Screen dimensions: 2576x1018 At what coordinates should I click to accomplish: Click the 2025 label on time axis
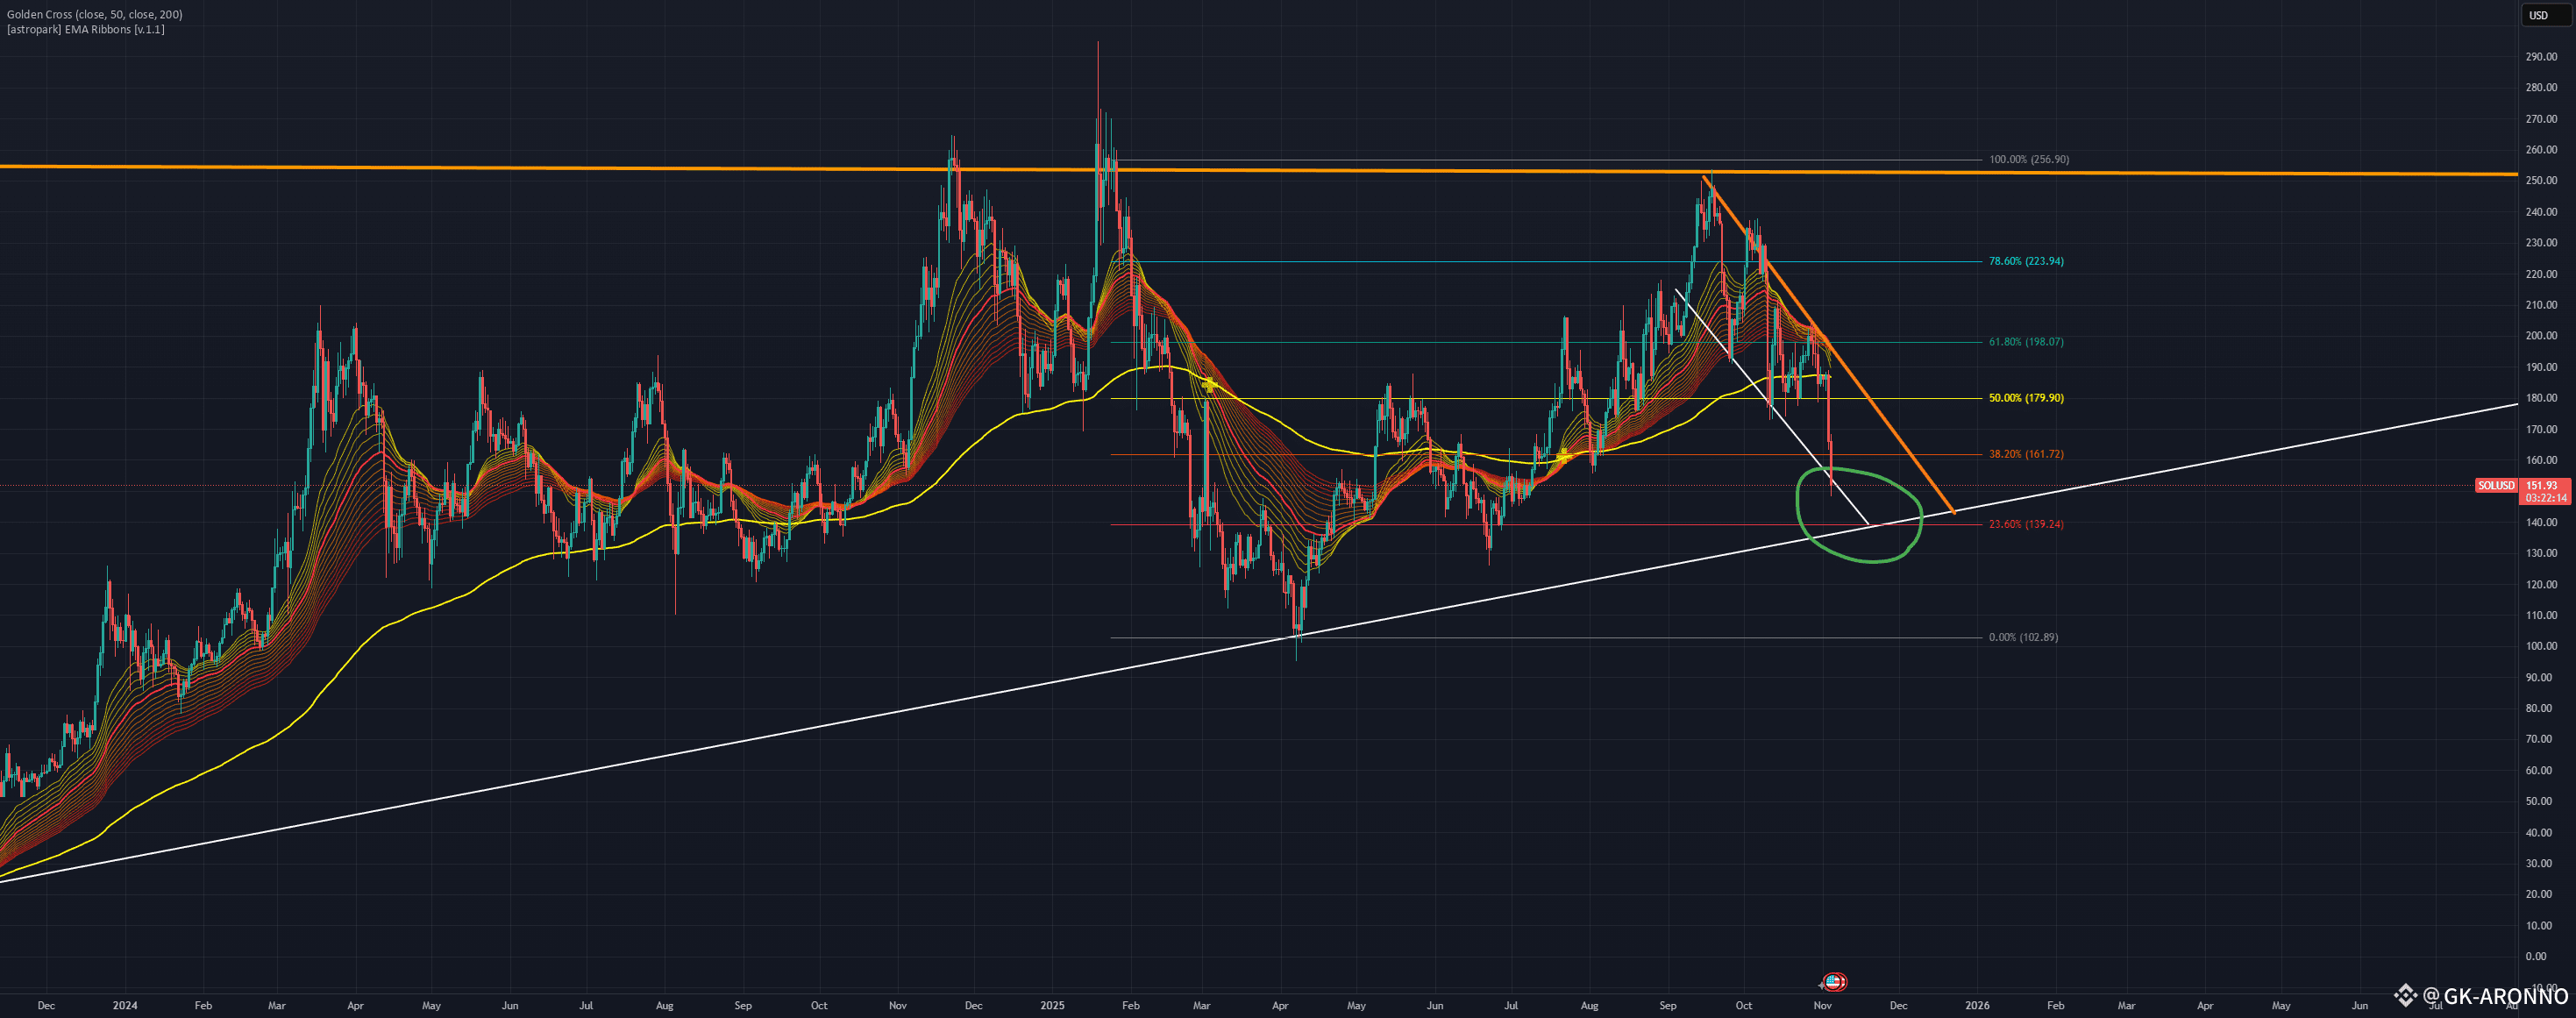click(1052, 1005)
